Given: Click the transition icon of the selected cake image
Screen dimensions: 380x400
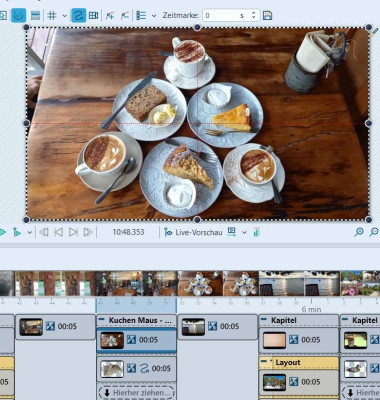Looking at the screenshot, I should pos(131,340).
